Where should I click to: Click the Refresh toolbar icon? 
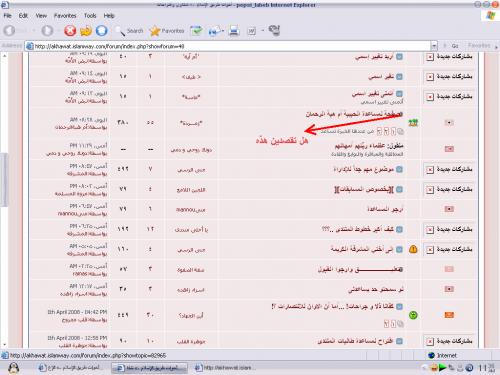86,31
